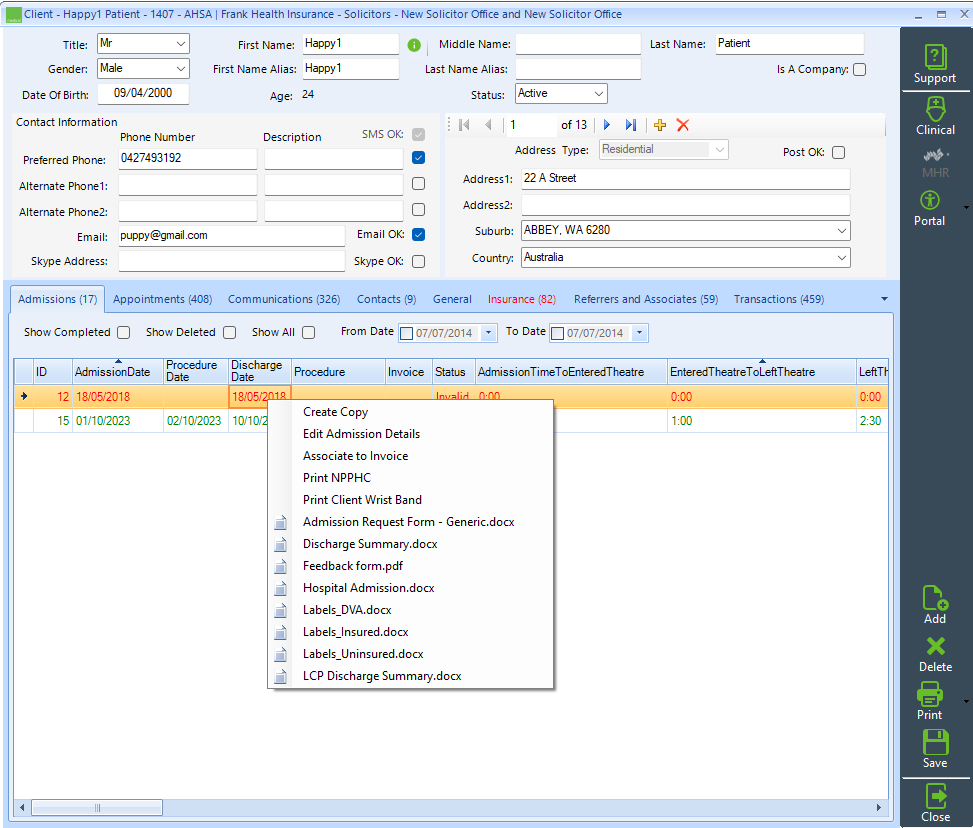Enable the Show All checkbox
Screen dimensions: 973x828
coord(308,333)
